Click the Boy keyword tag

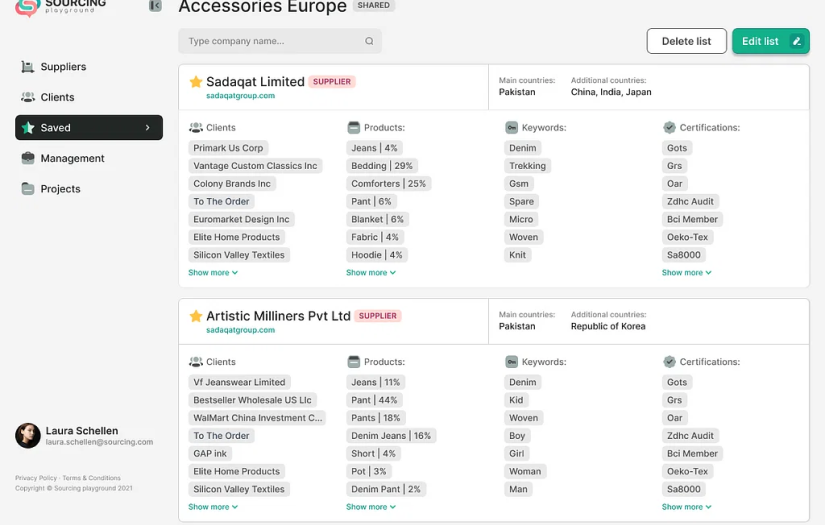tap(517, 436)
